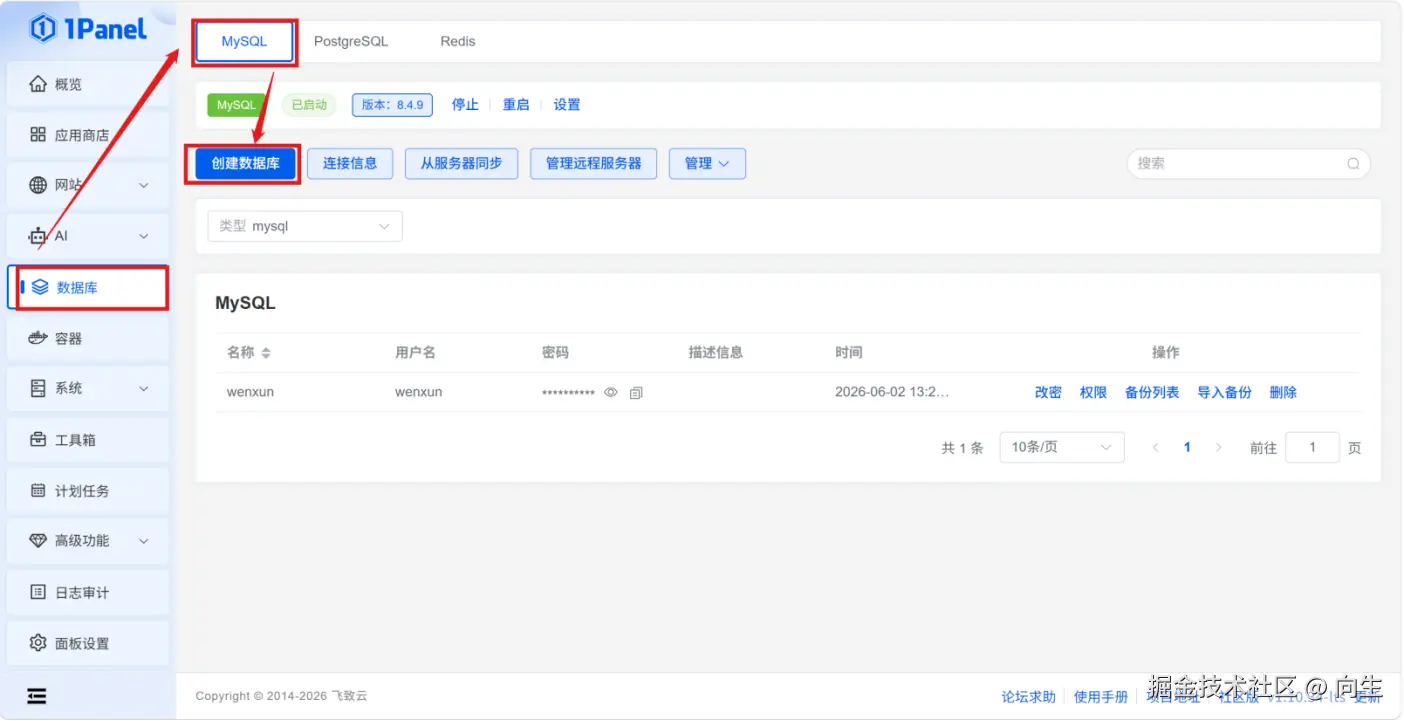Click the 已启动 status tag
This screenshot has width=1404, height=721.
[309, 105]
